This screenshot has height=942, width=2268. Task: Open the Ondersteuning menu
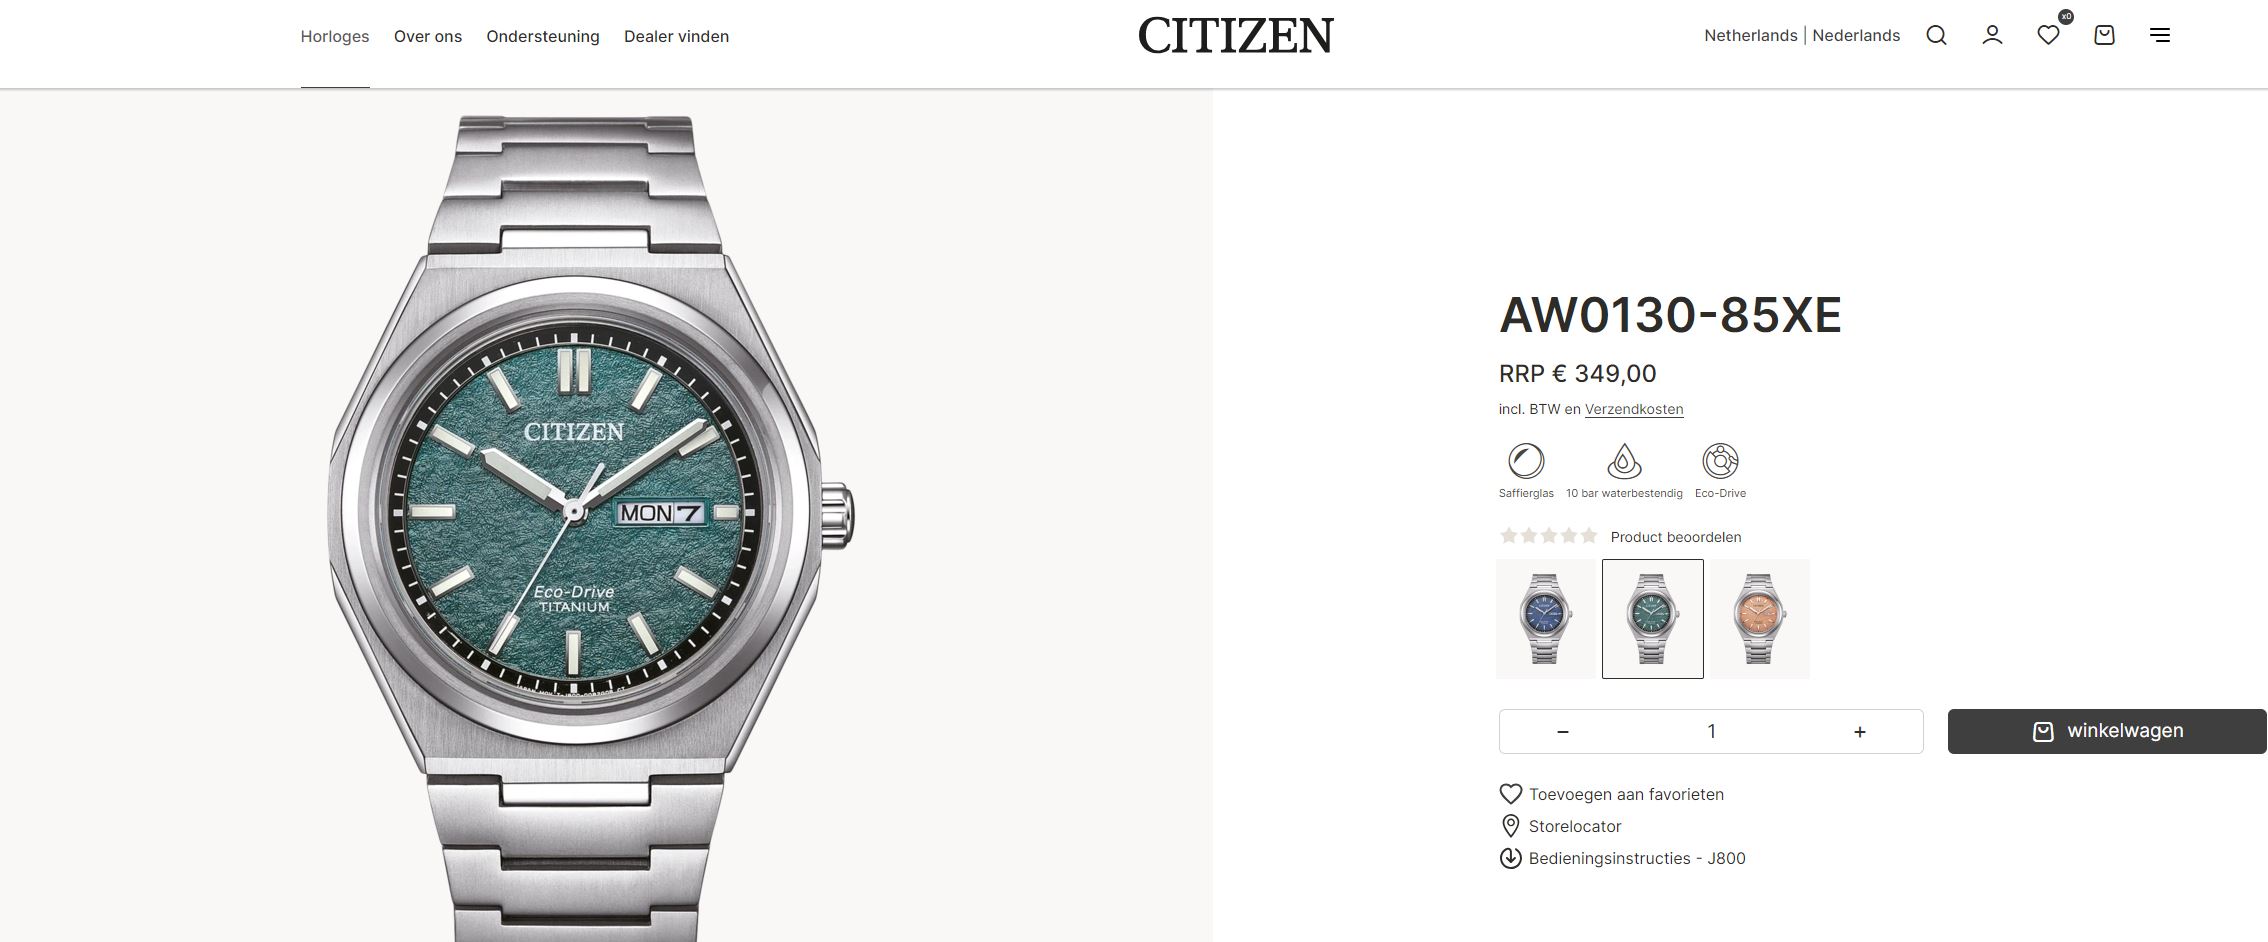coord(543,37)
